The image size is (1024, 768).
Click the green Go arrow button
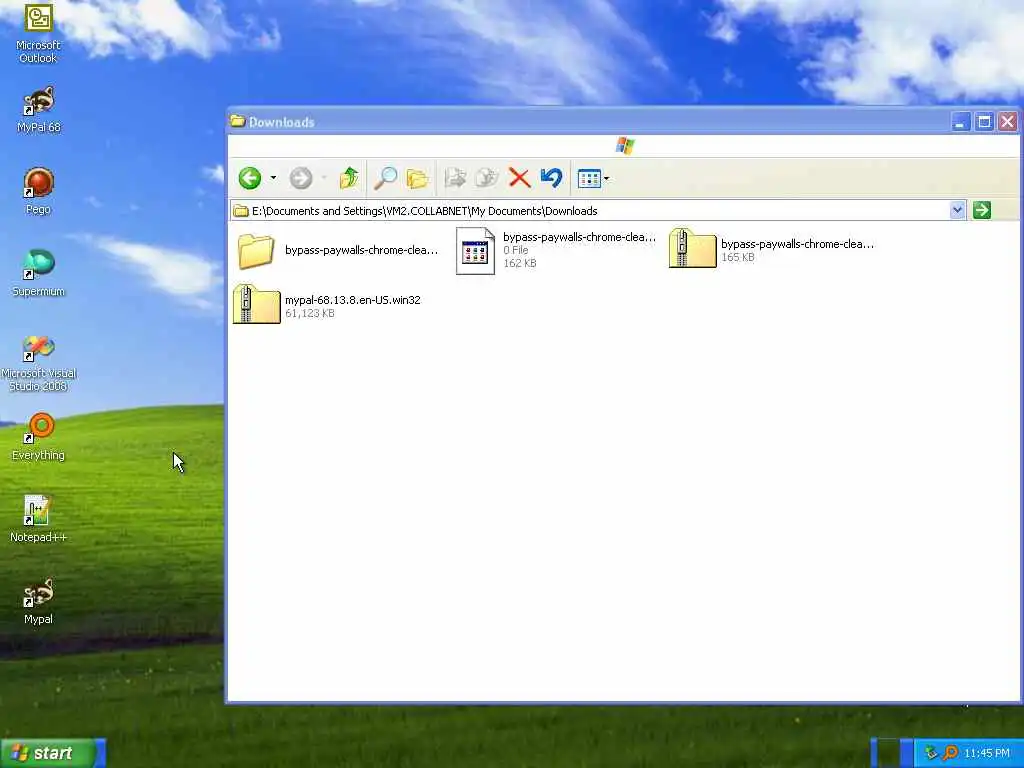pyautogui.click(x=982, y=210)
